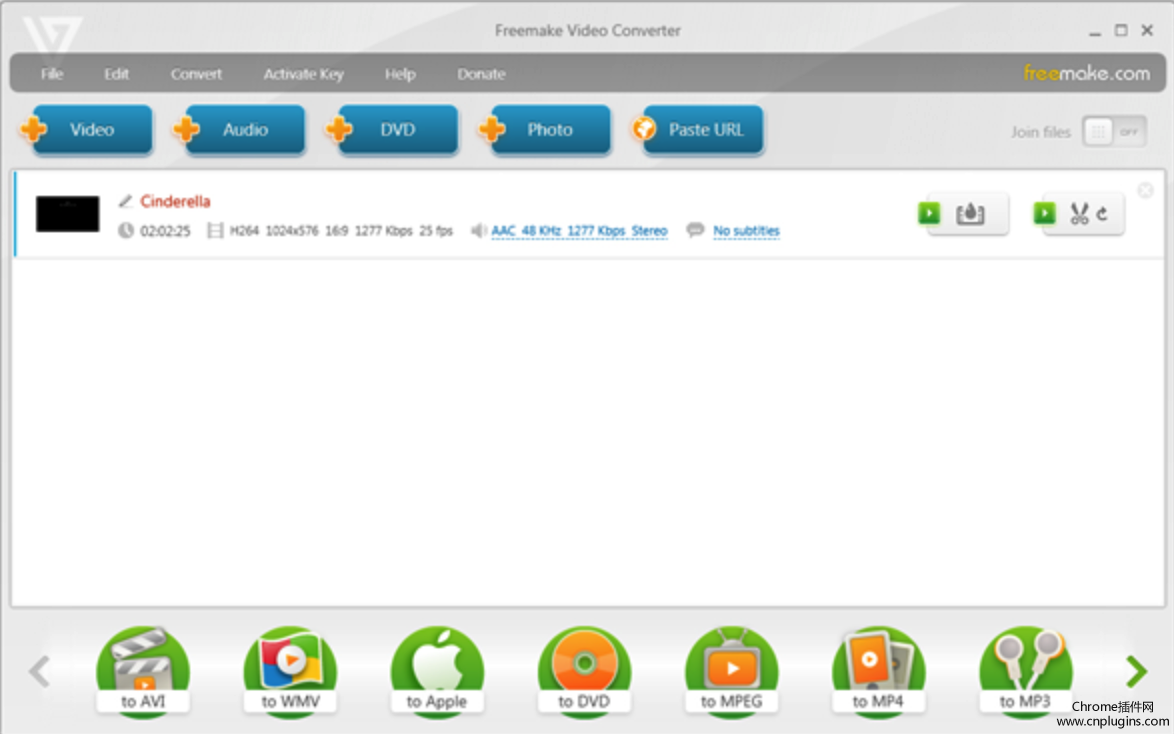This screenshot has width=1174, height=734.
Task: Toggle the Join files switch
Action: [x=1114, y=132]
